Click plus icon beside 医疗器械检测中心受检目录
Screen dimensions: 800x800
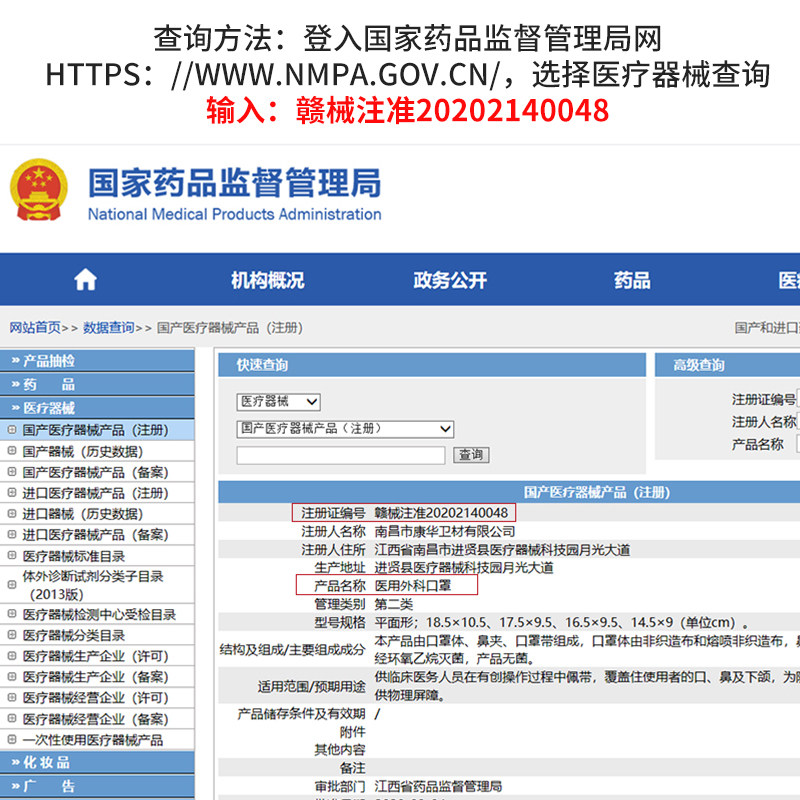(x=12, y=614)
